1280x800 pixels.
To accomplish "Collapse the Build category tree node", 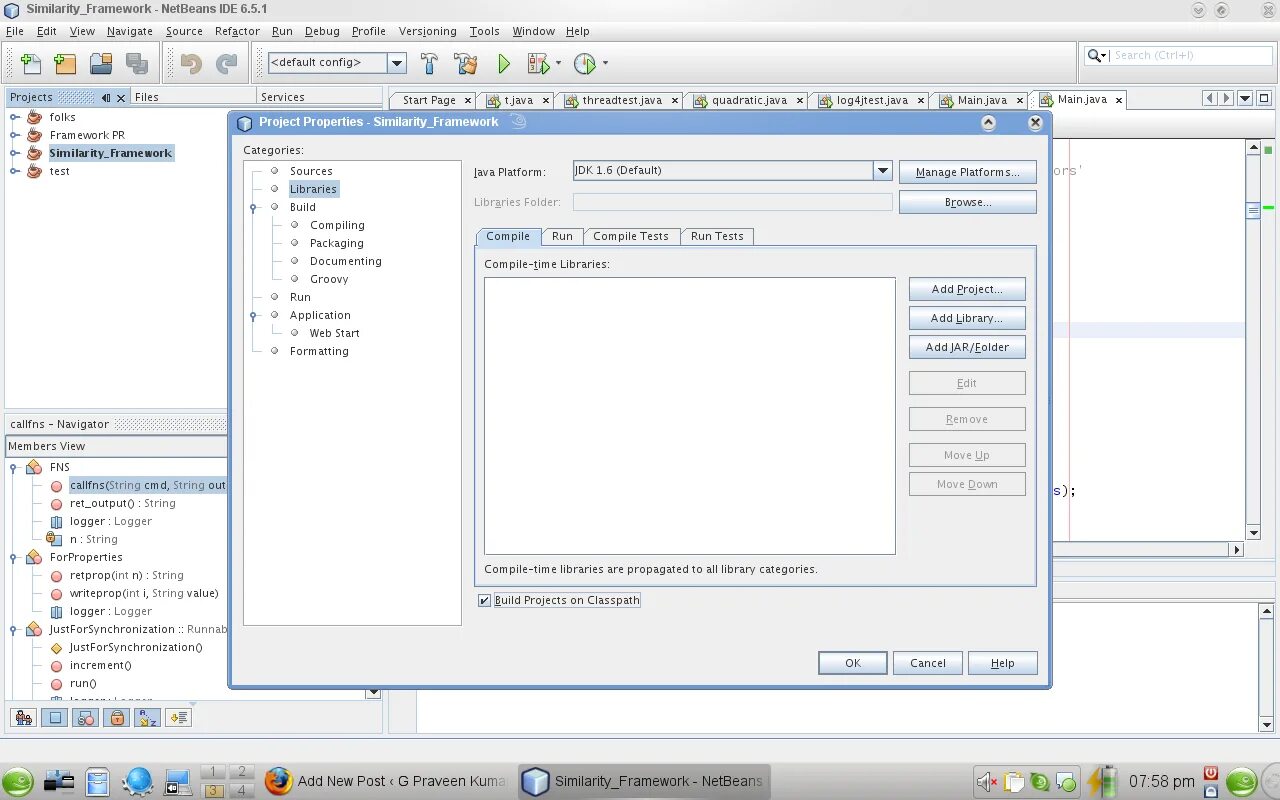I will click(253, 208).
